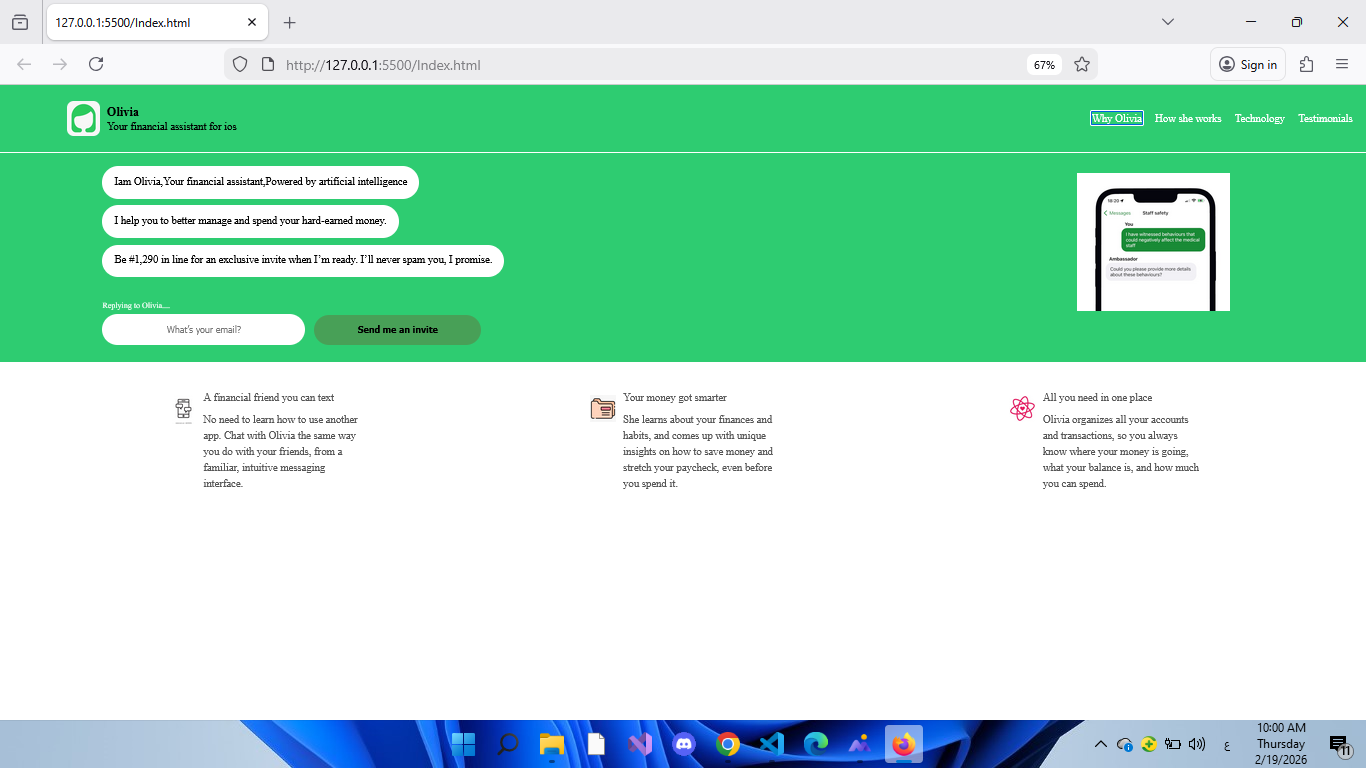Screen dimensions: 1366x768
Task: Open the taskbar clock showing 10:00 AM
Action: coord(1281,744)
